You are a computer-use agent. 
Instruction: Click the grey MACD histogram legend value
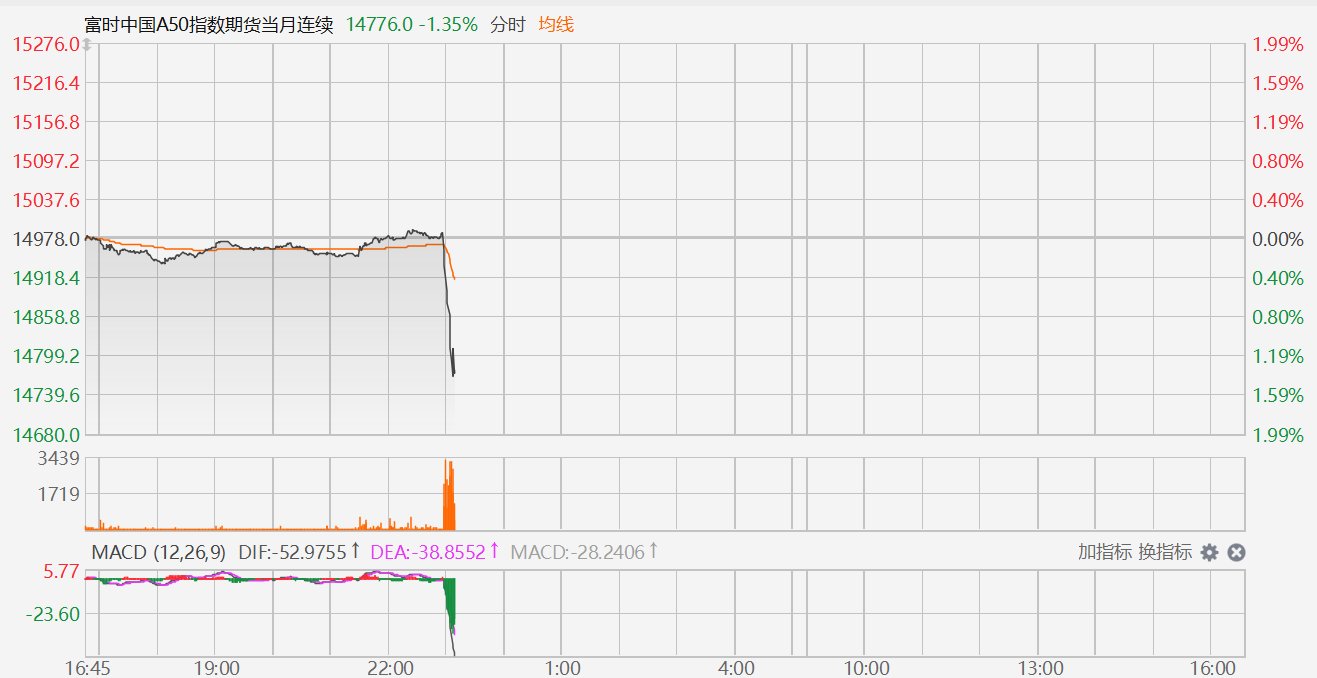(x=585, y=552)
